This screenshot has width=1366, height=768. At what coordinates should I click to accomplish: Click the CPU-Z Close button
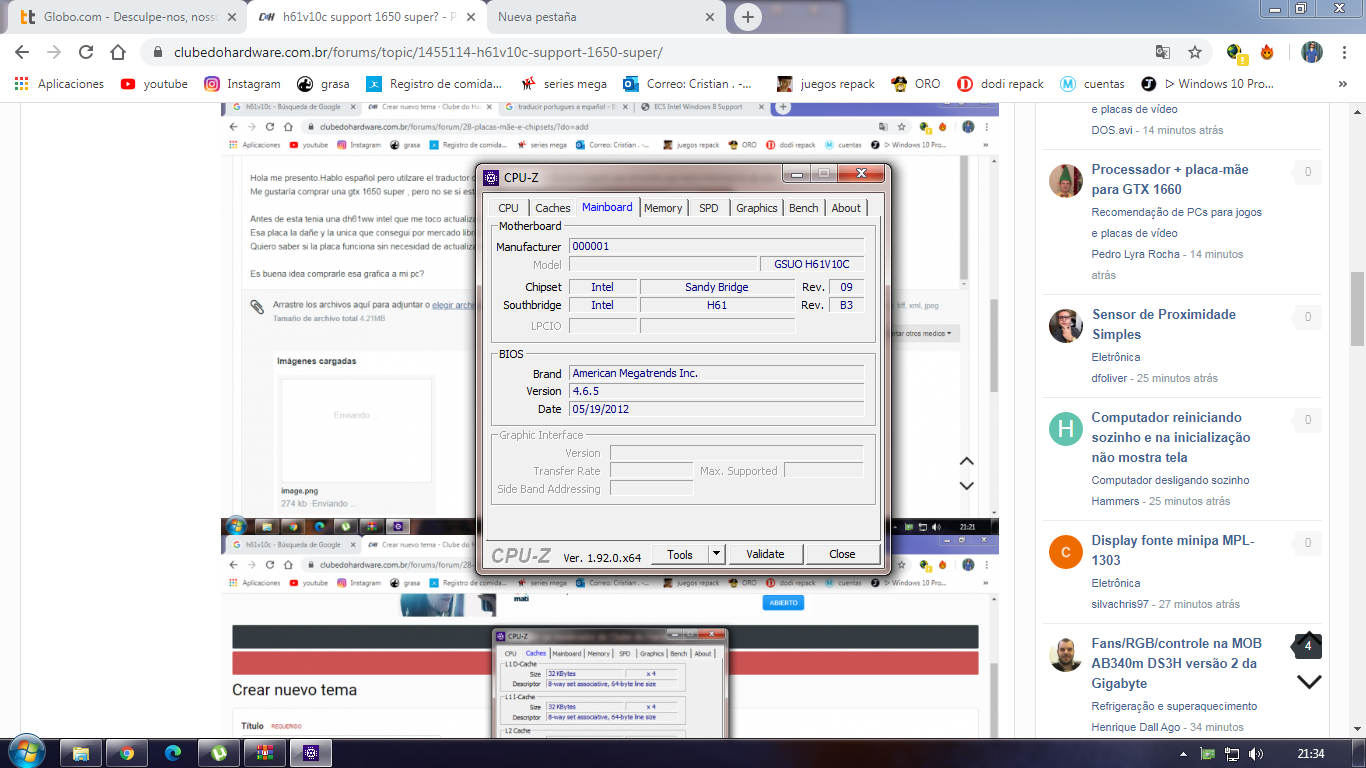842,554
